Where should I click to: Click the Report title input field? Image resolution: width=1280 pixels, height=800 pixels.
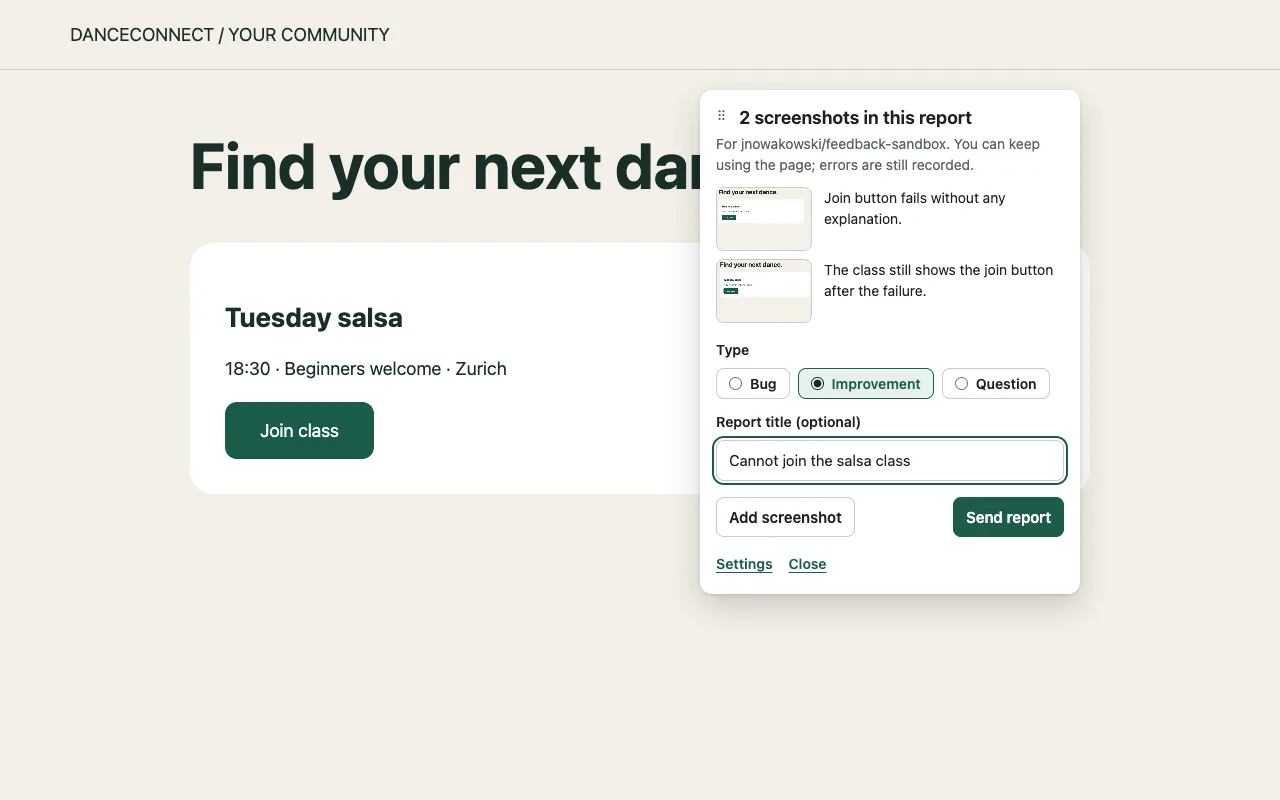click(890, 461)
